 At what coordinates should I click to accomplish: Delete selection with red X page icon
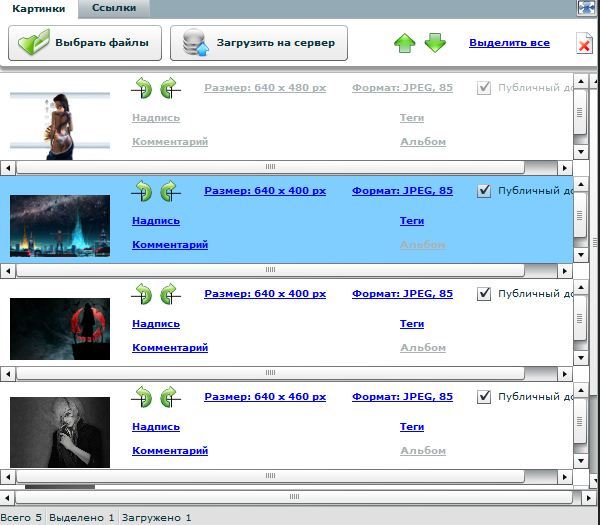click(584, 43)
